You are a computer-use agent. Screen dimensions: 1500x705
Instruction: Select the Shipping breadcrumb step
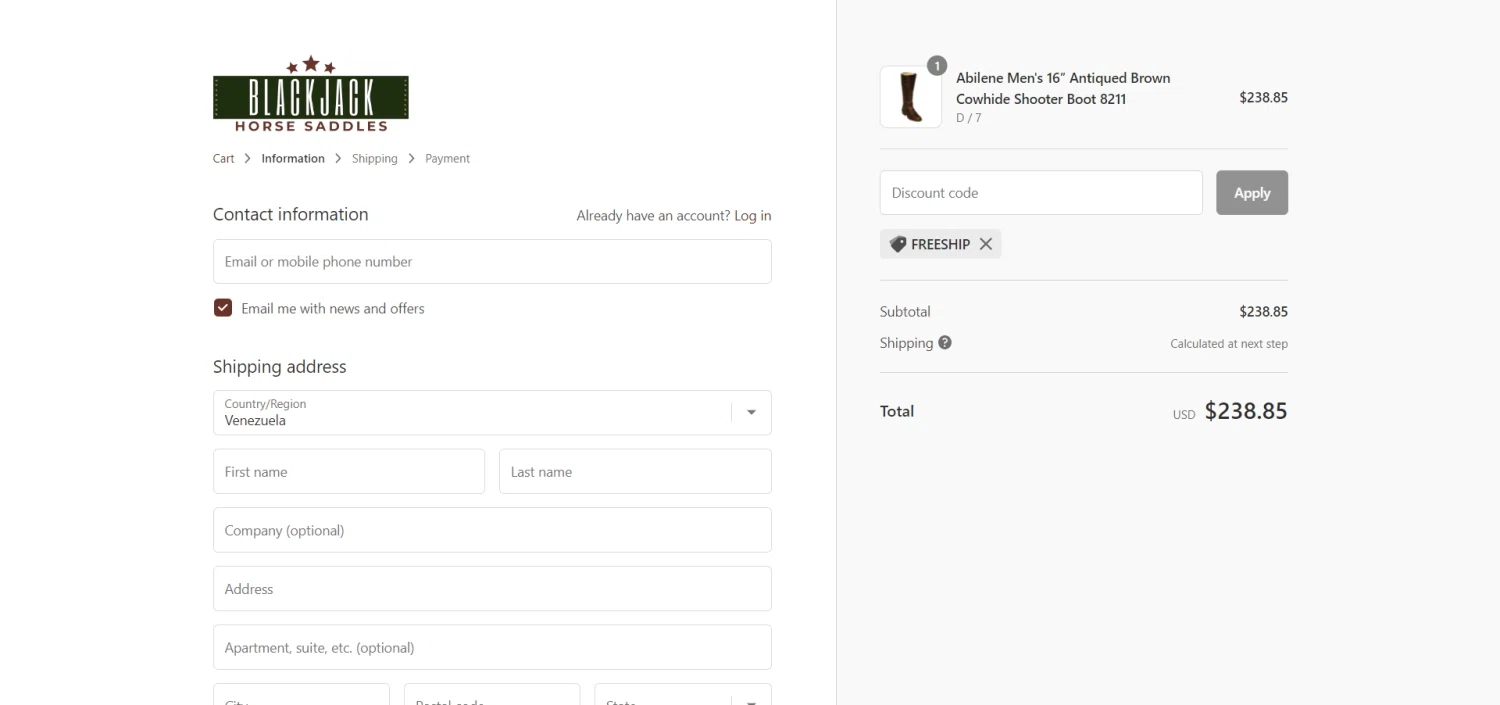click(x=375, y=158)
